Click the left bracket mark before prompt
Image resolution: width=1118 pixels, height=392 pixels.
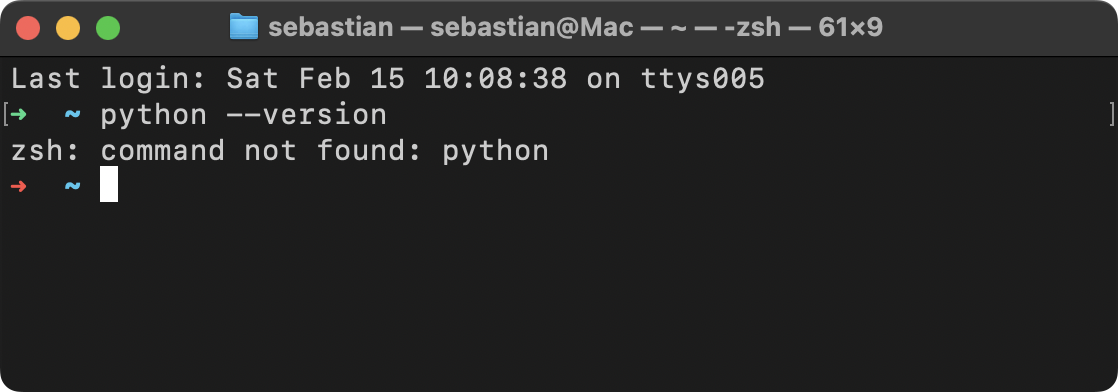(x=6, y=115)
